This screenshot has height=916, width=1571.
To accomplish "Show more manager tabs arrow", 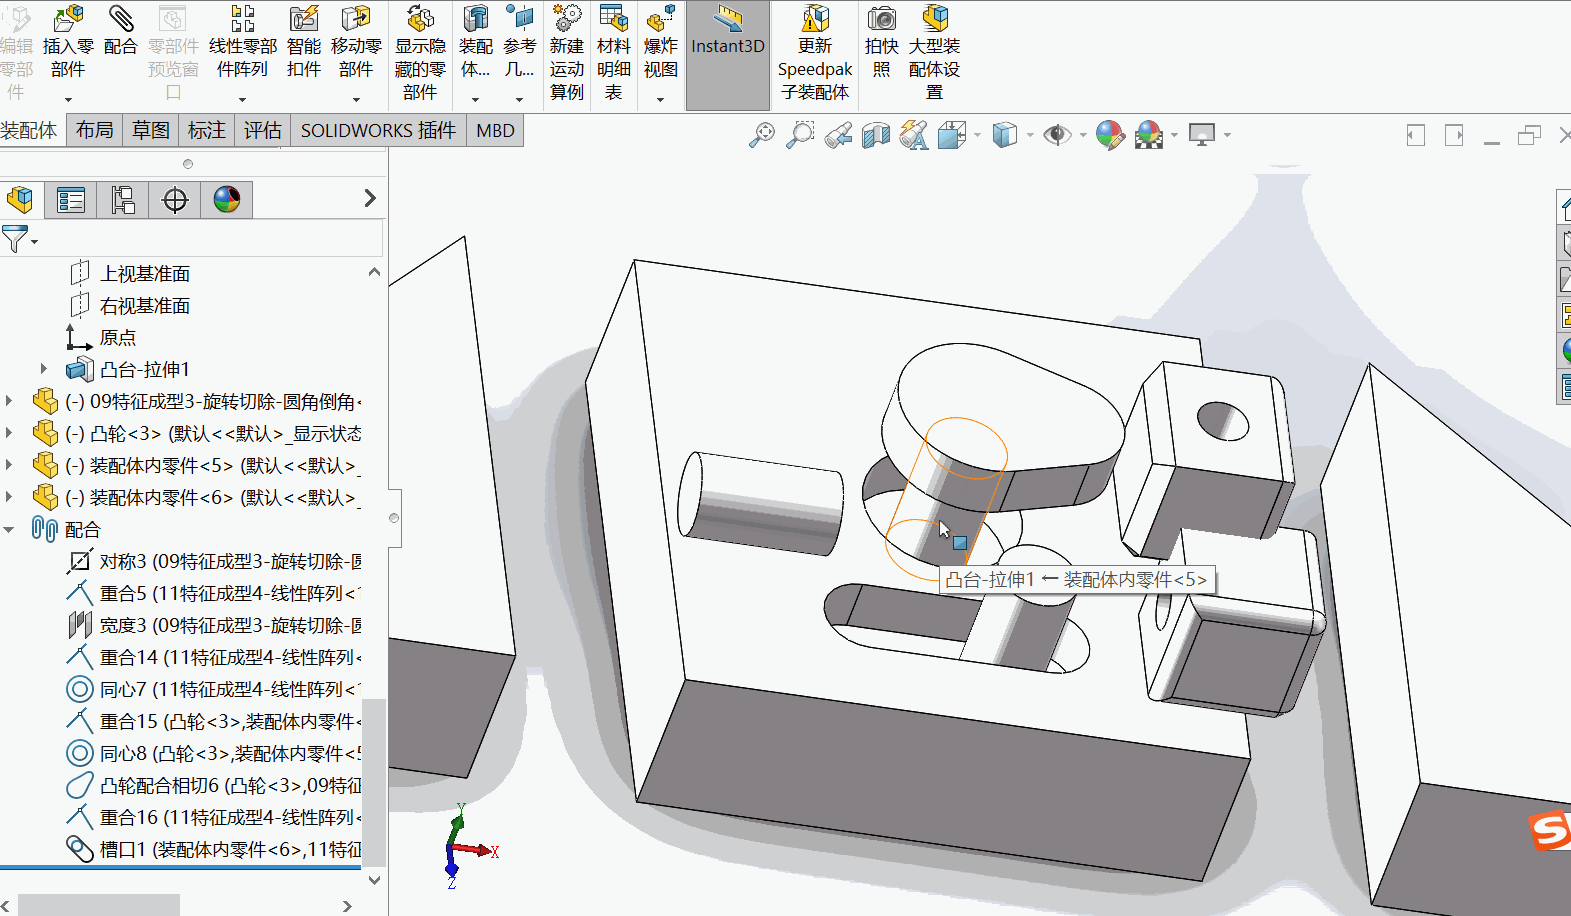I will pos(370,198).
